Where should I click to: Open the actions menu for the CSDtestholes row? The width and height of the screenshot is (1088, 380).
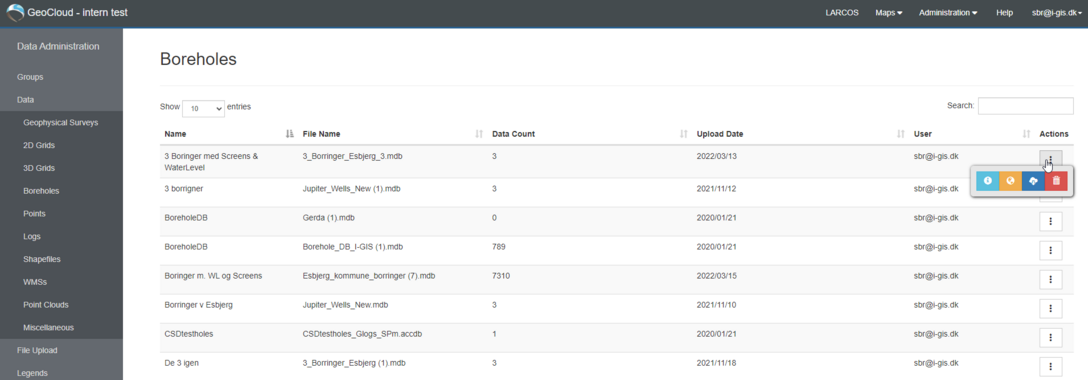pyautogui.click(x=1051, y=338)
